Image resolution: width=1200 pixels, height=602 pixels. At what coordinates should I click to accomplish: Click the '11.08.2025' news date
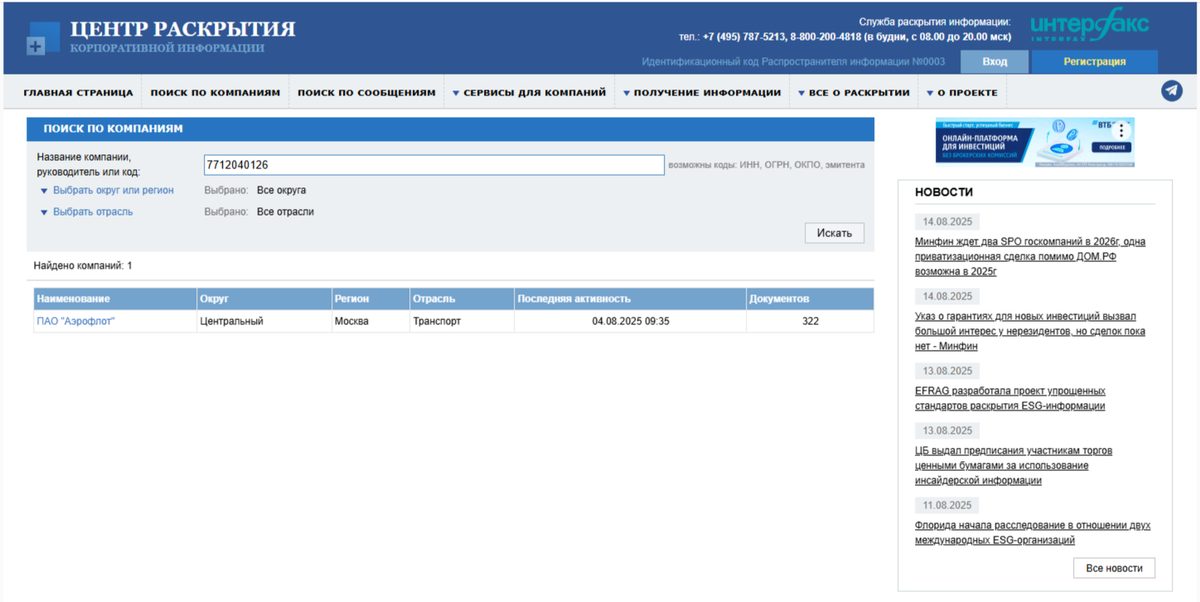coord(948,506)
